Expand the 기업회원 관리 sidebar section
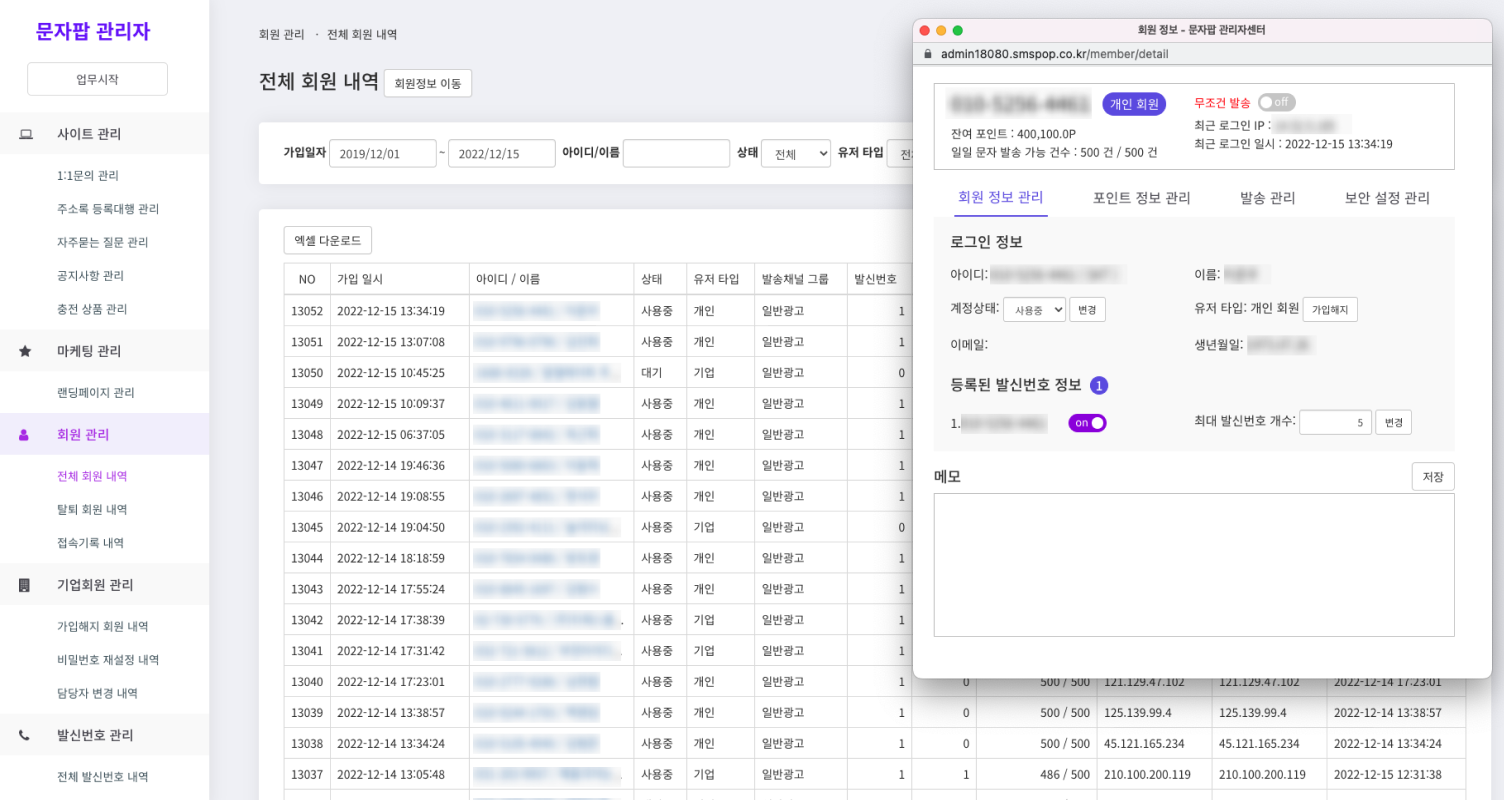 click(104, 585)
